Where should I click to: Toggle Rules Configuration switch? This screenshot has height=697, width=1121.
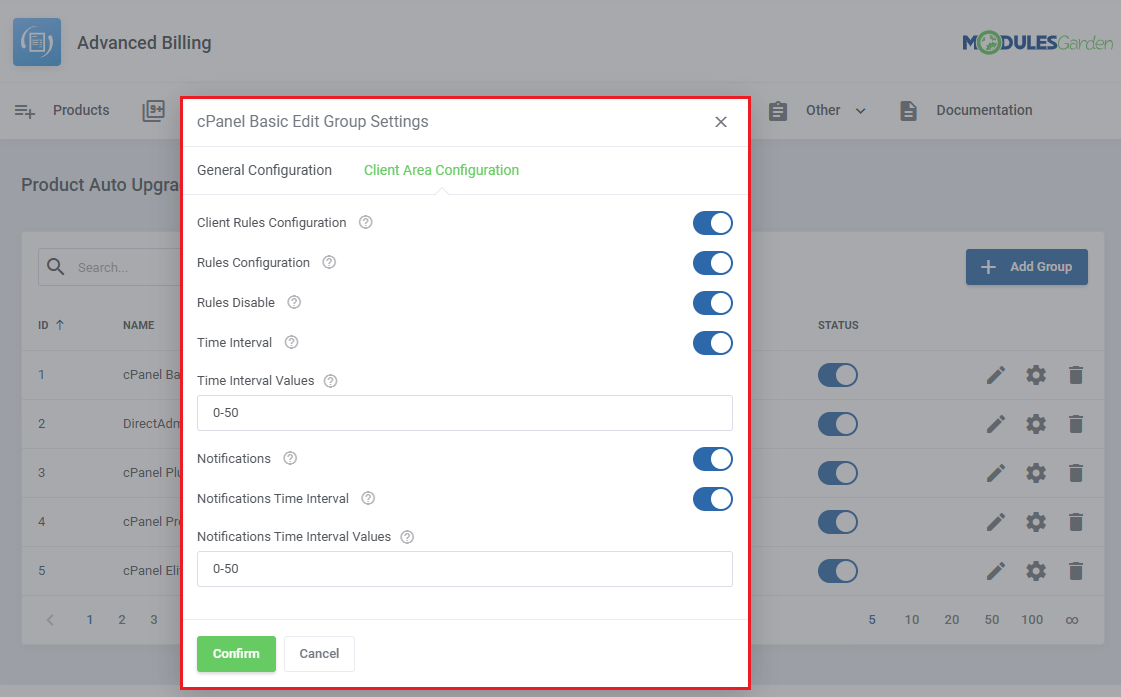pos(713,263)
